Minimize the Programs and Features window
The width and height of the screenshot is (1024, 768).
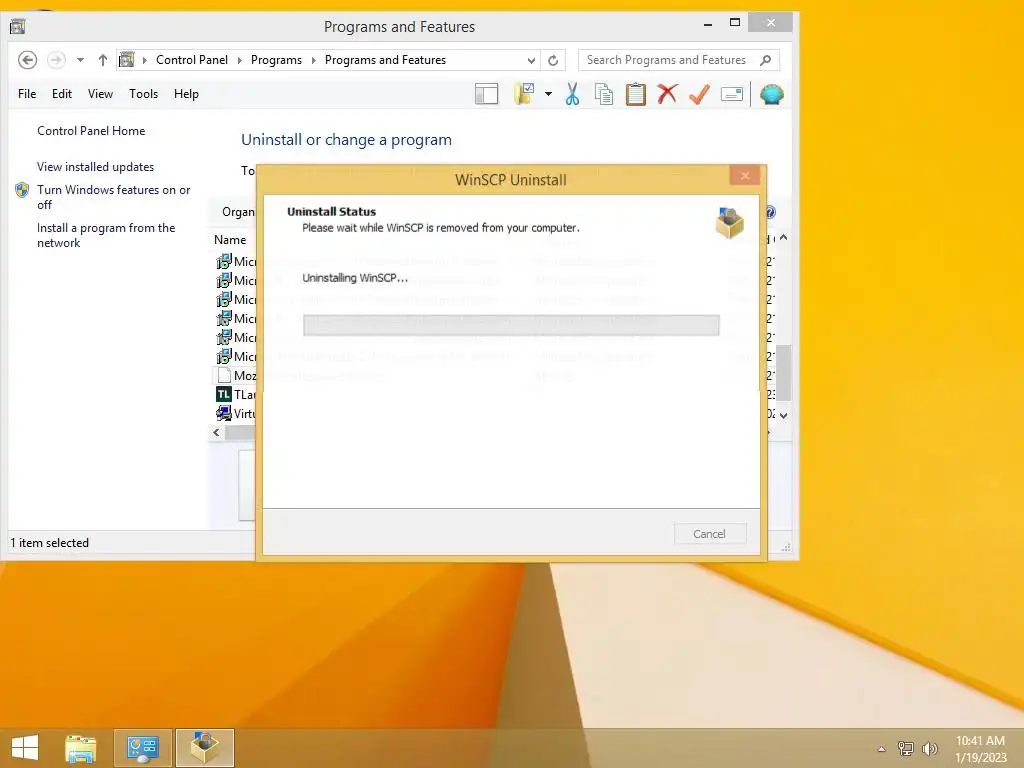[x=708, y=24]
